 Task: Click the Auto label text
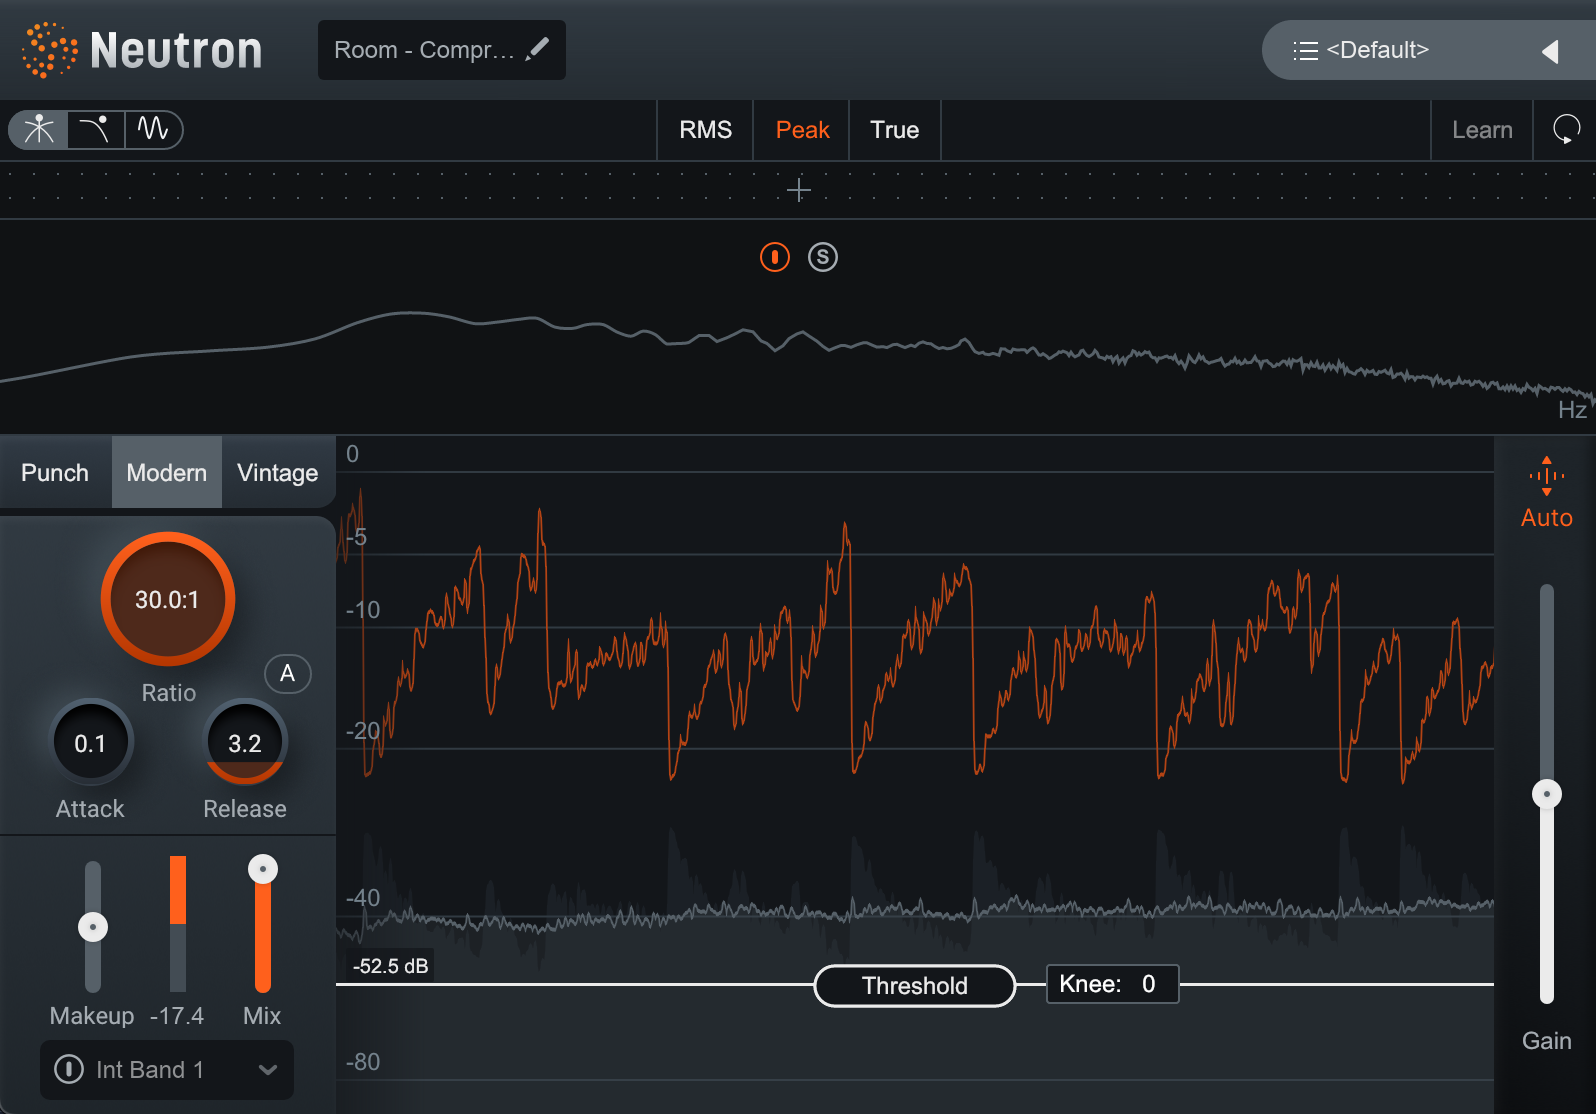point(1547,518)
